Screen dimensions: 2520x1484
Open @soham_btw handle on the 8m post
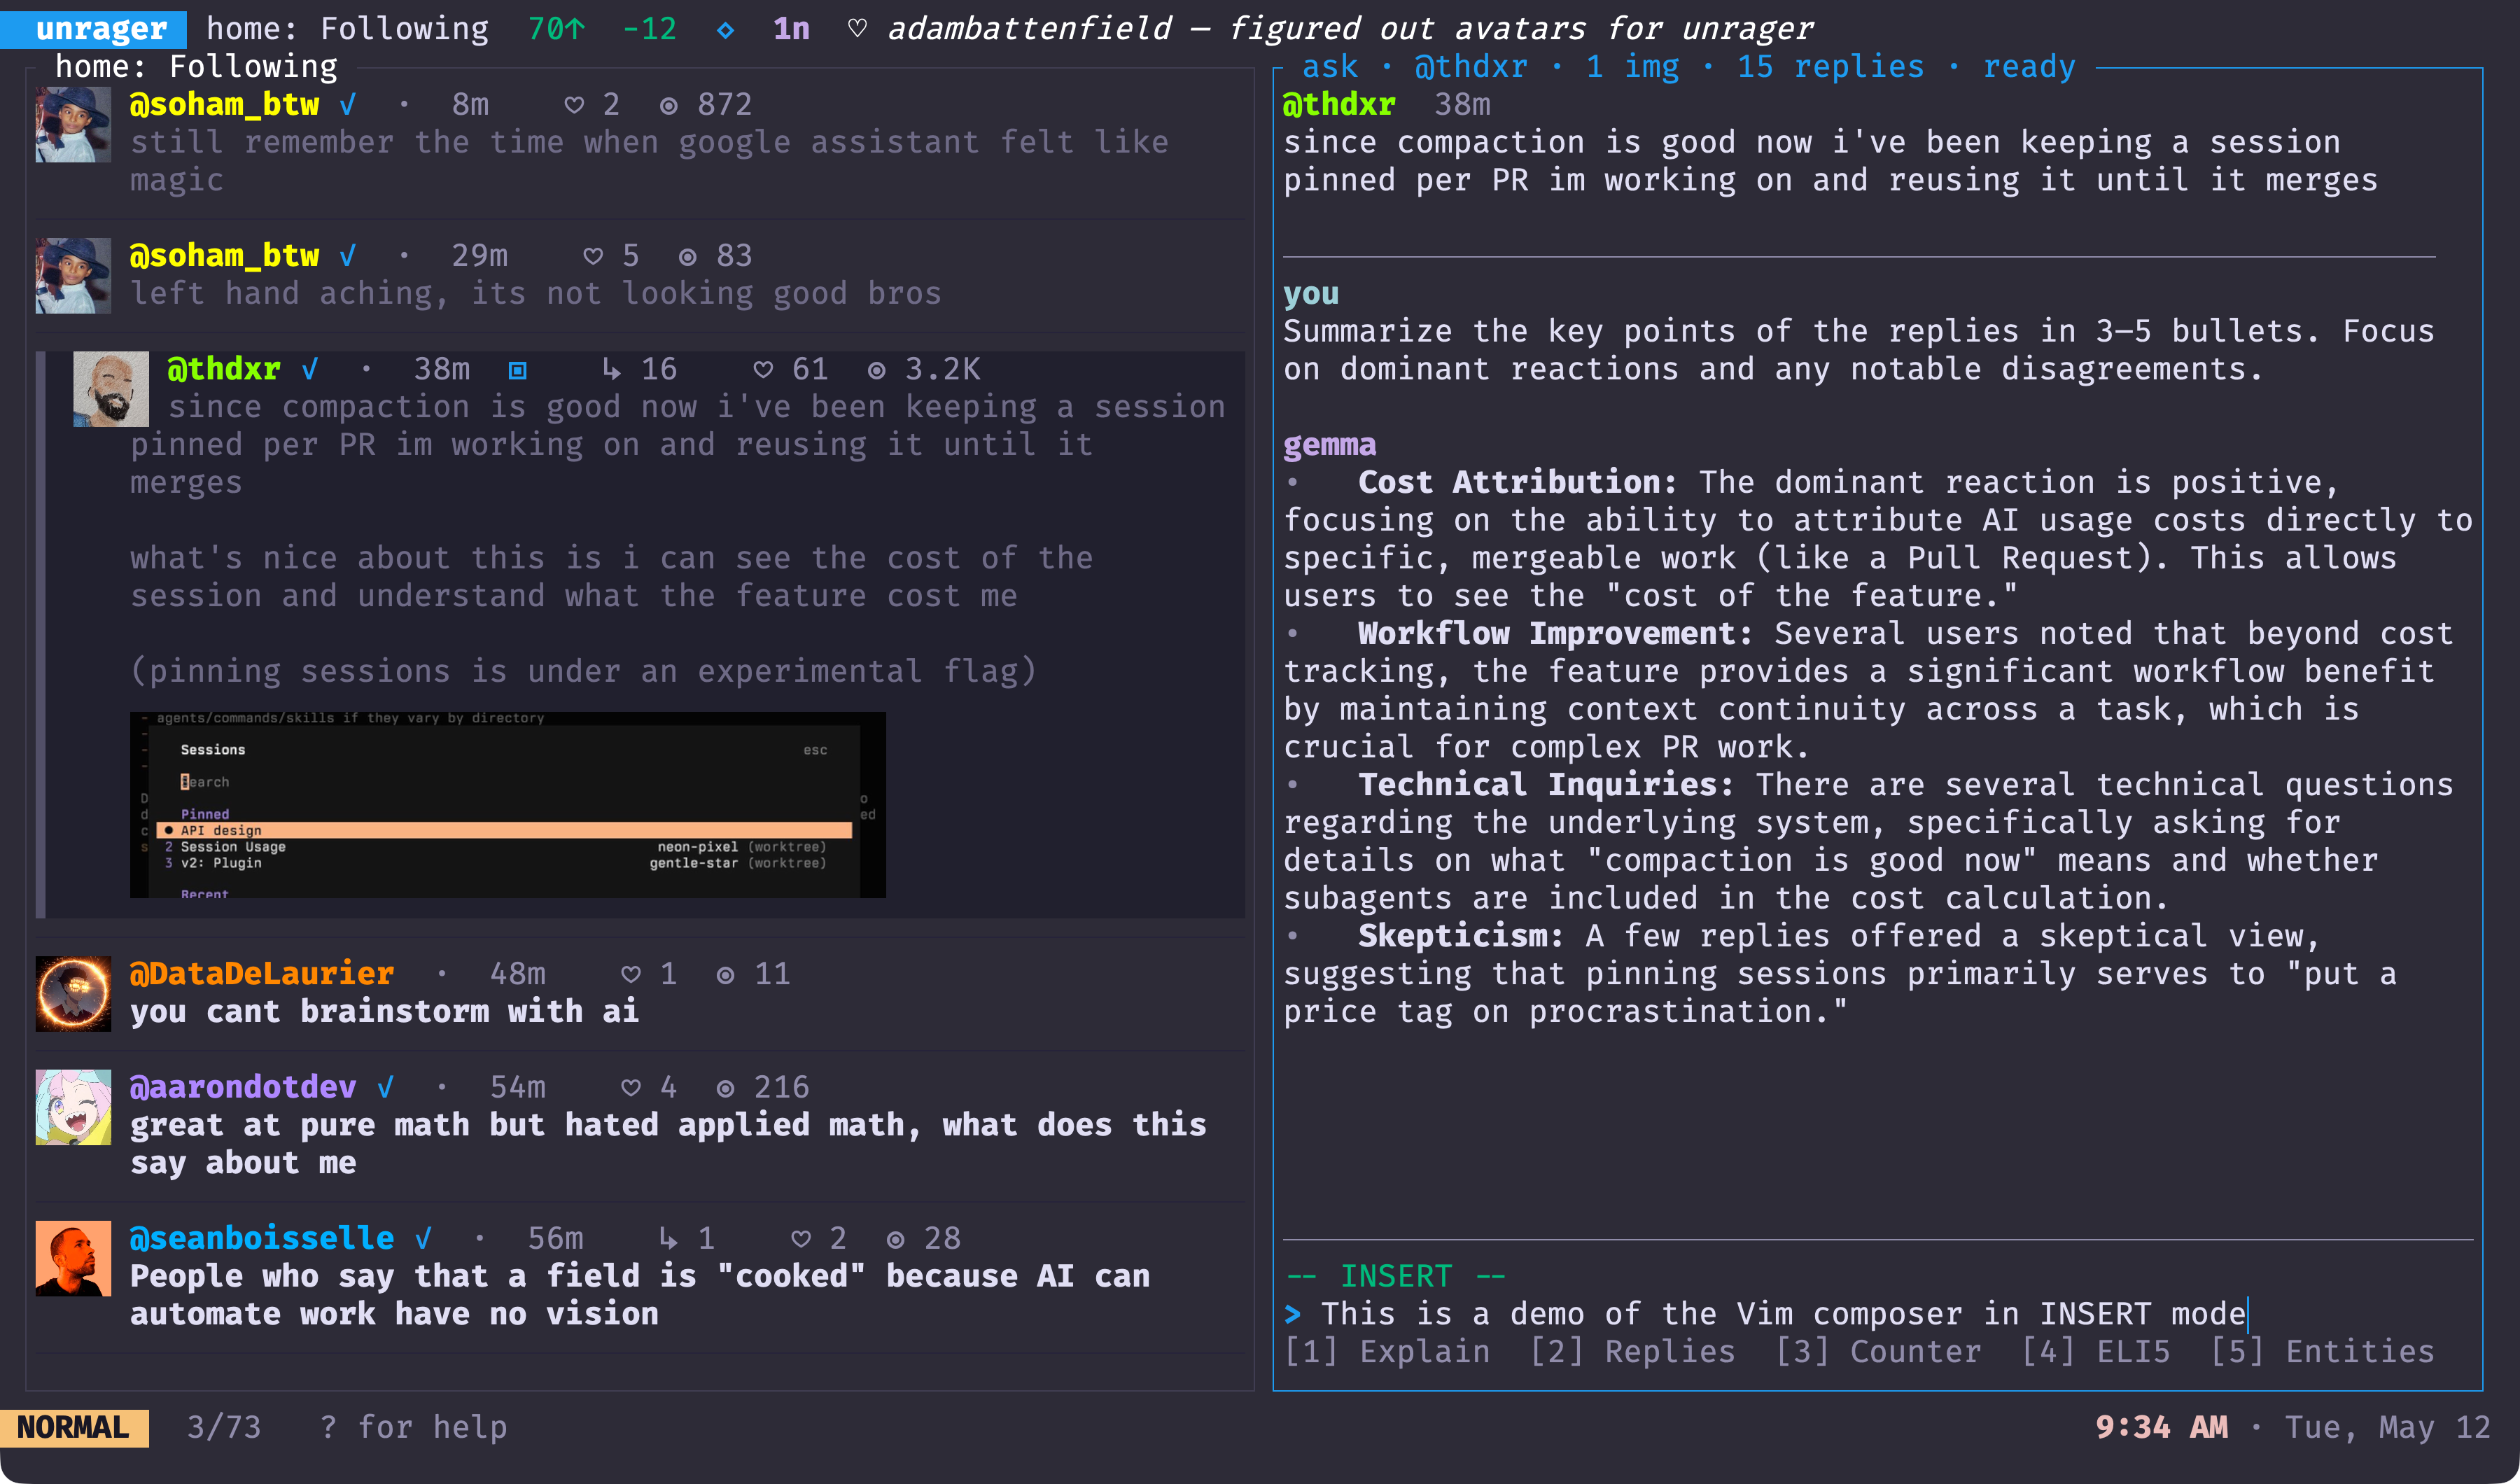point(224,104)
